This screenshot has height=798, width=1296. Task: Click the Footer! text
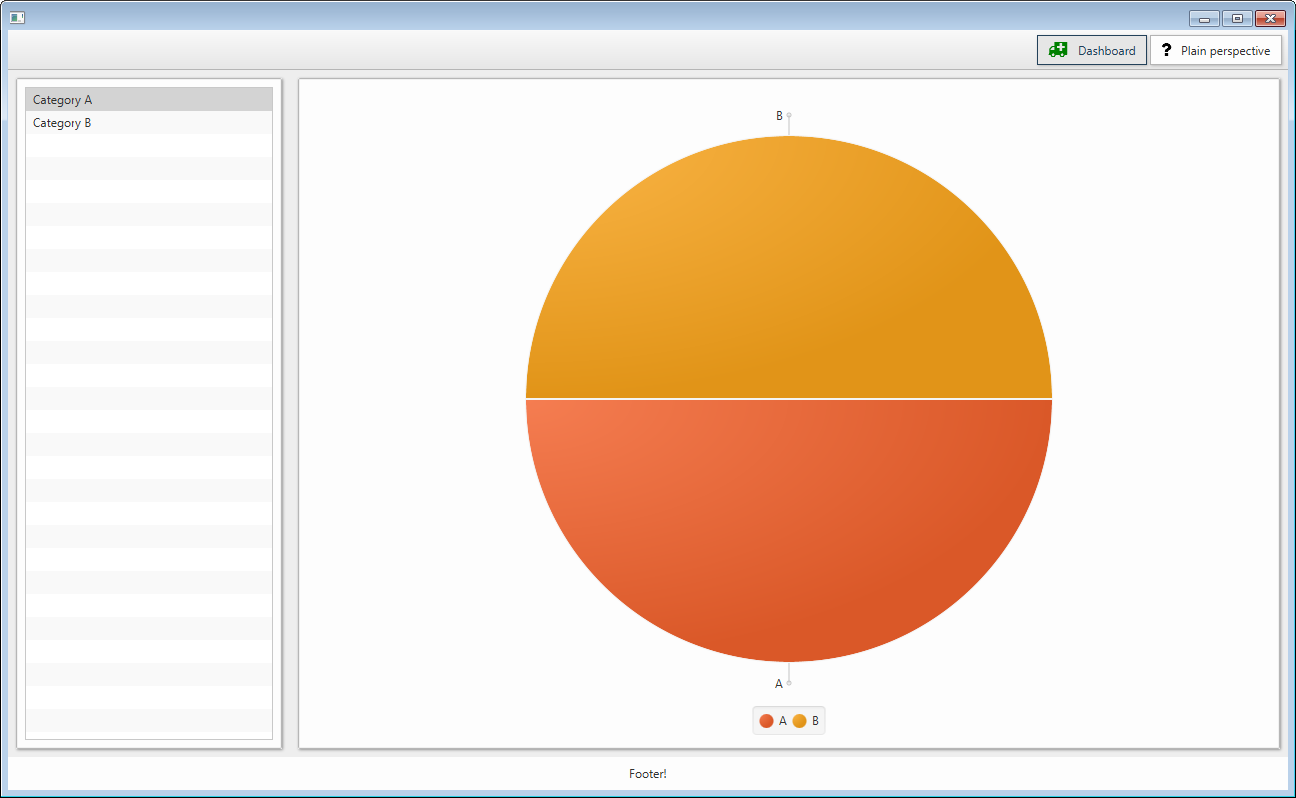click(648, 774)
